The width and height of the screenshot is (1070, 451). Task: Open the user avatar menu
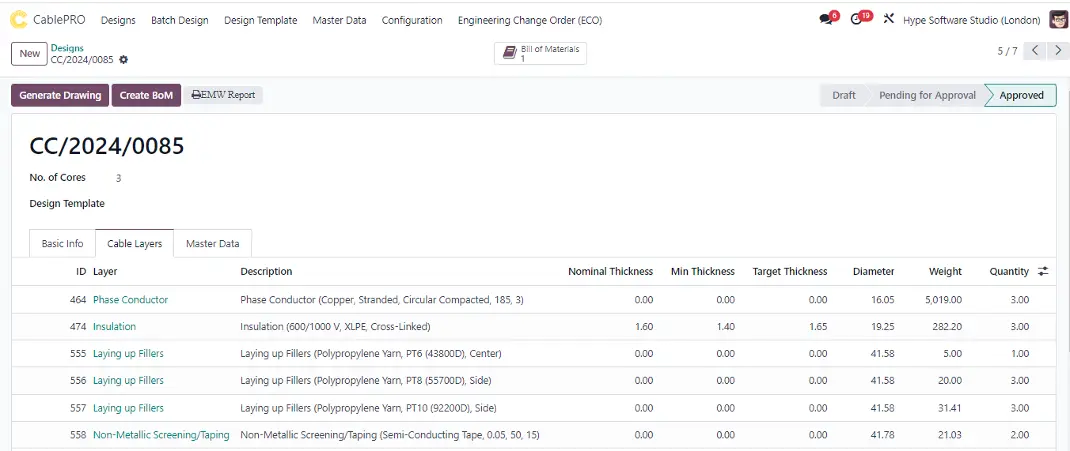(x=1058, y=20)
